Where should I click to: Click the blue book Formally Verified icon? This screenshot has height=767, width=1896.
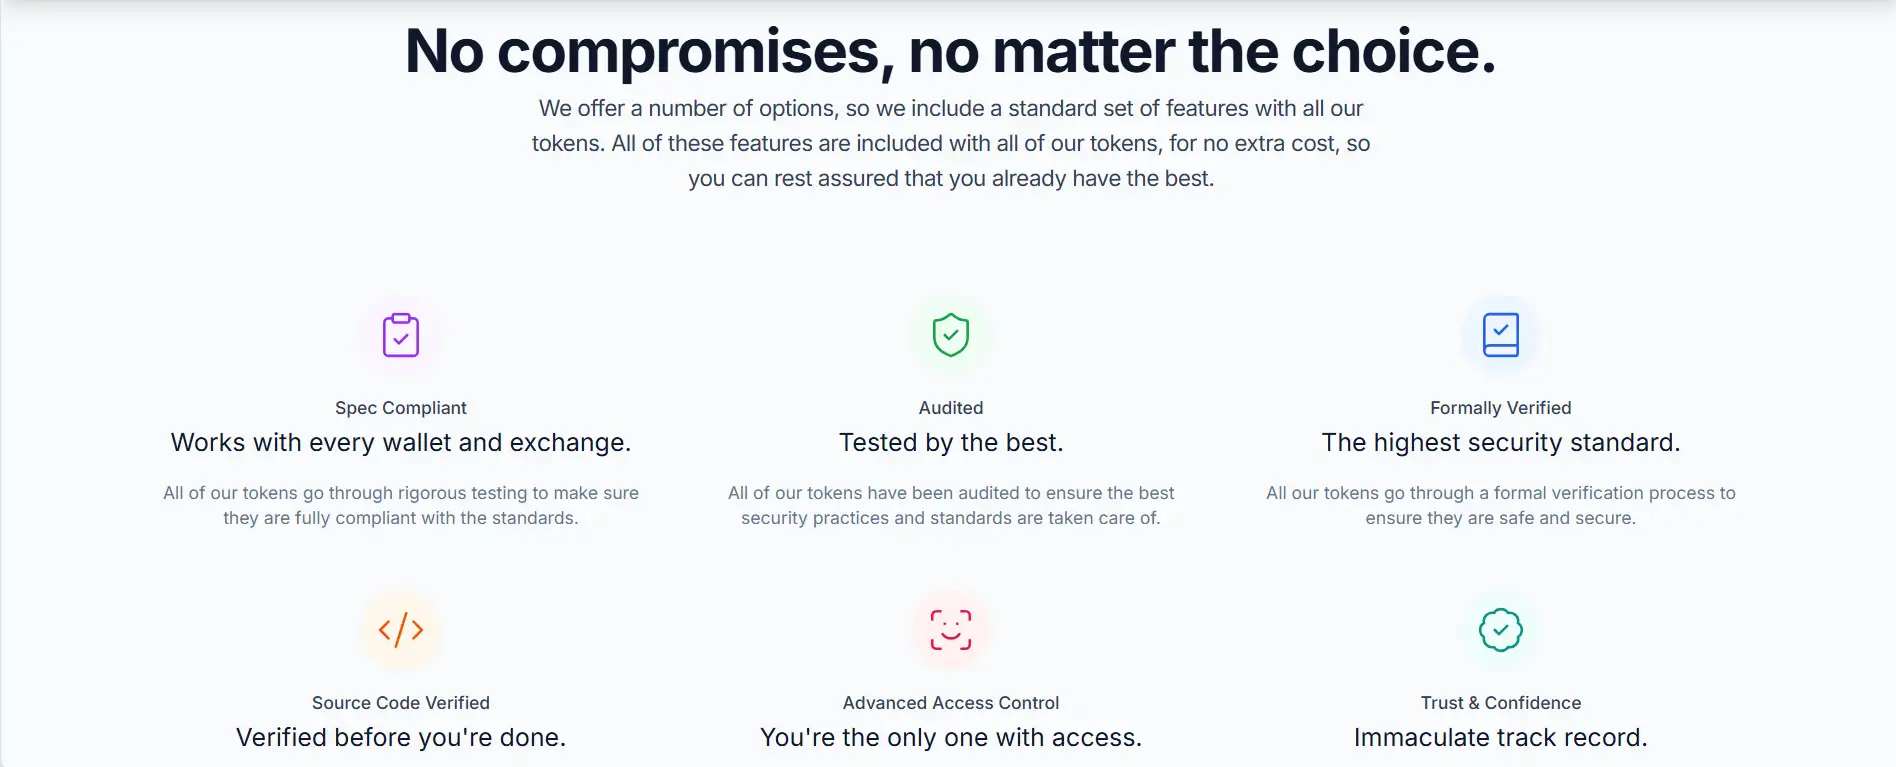point(1500,335)
